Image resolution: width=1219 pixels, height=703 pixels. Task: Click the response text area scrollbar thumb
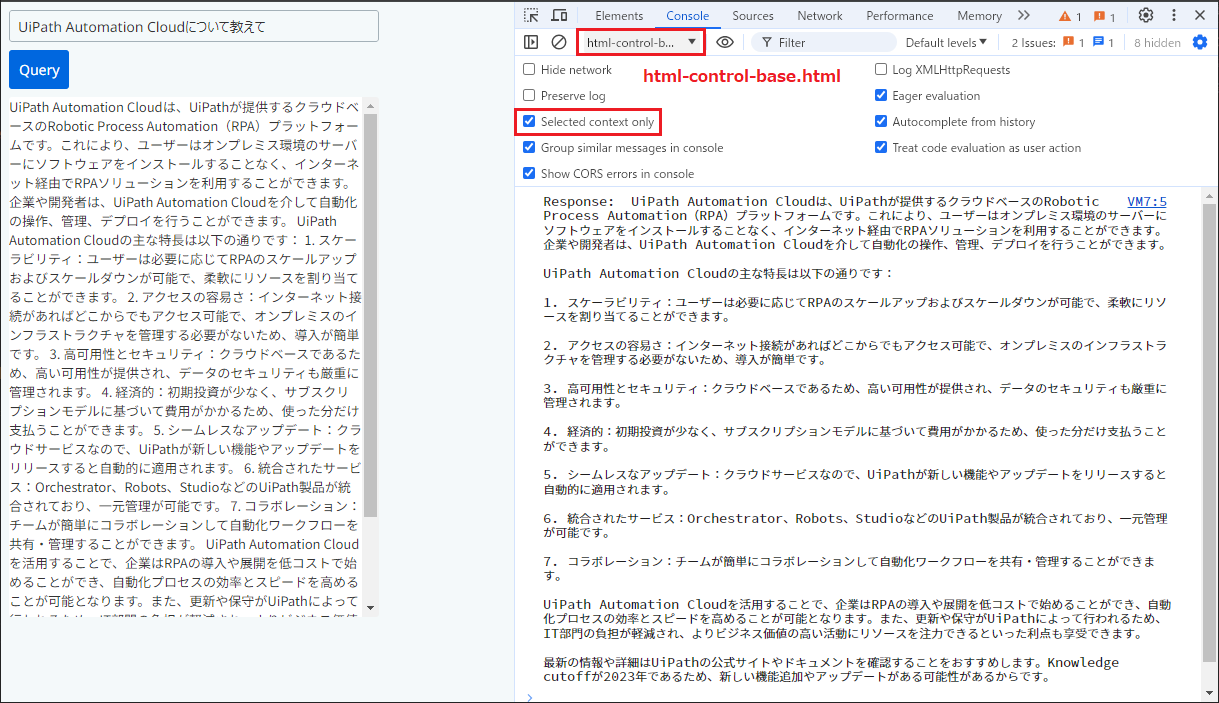371,315
